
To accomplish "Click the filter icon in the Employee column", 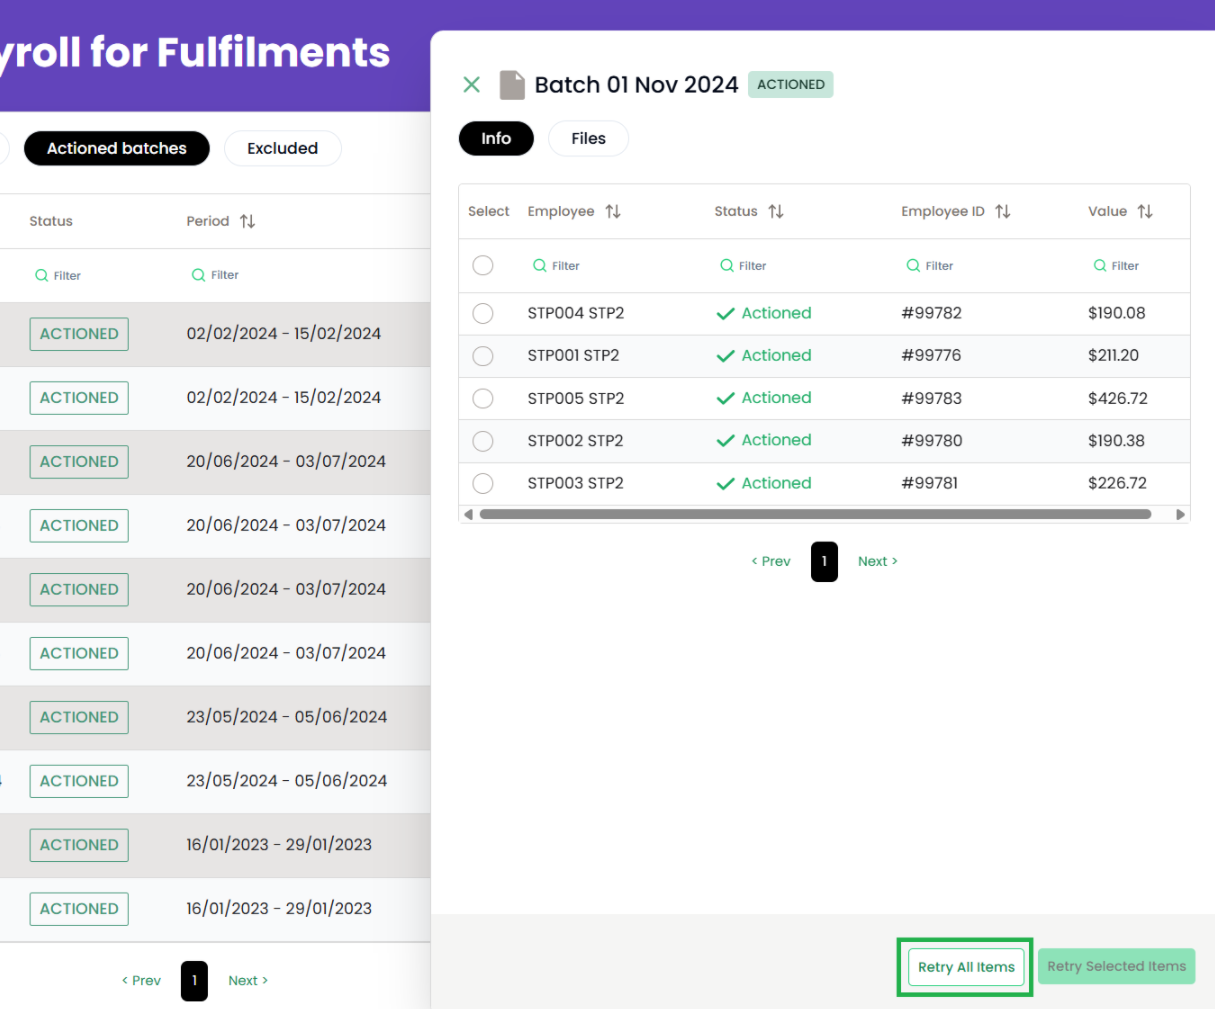I will 540,265.
